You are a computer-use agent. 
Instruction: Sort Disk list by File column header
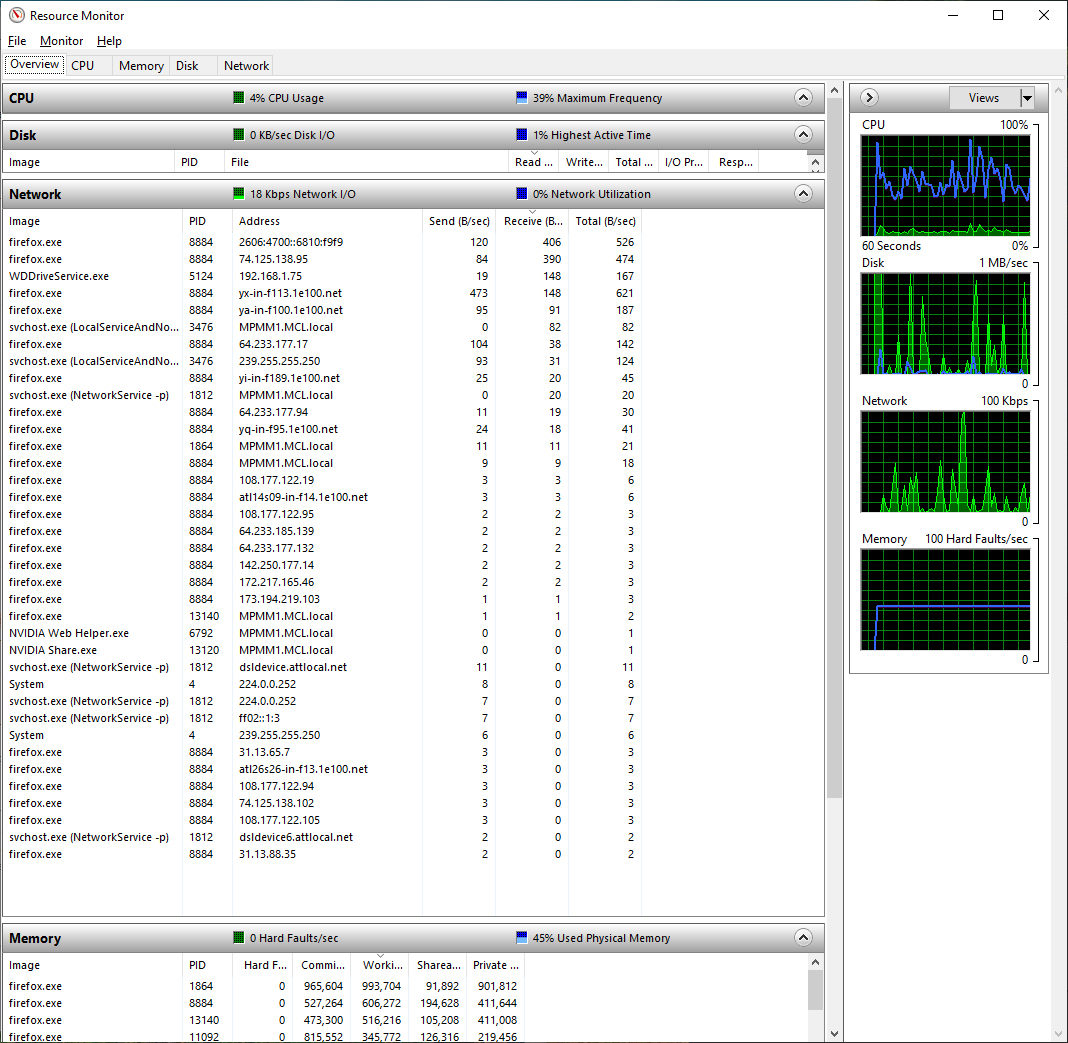pyautogui.click(x=366, y=162)
